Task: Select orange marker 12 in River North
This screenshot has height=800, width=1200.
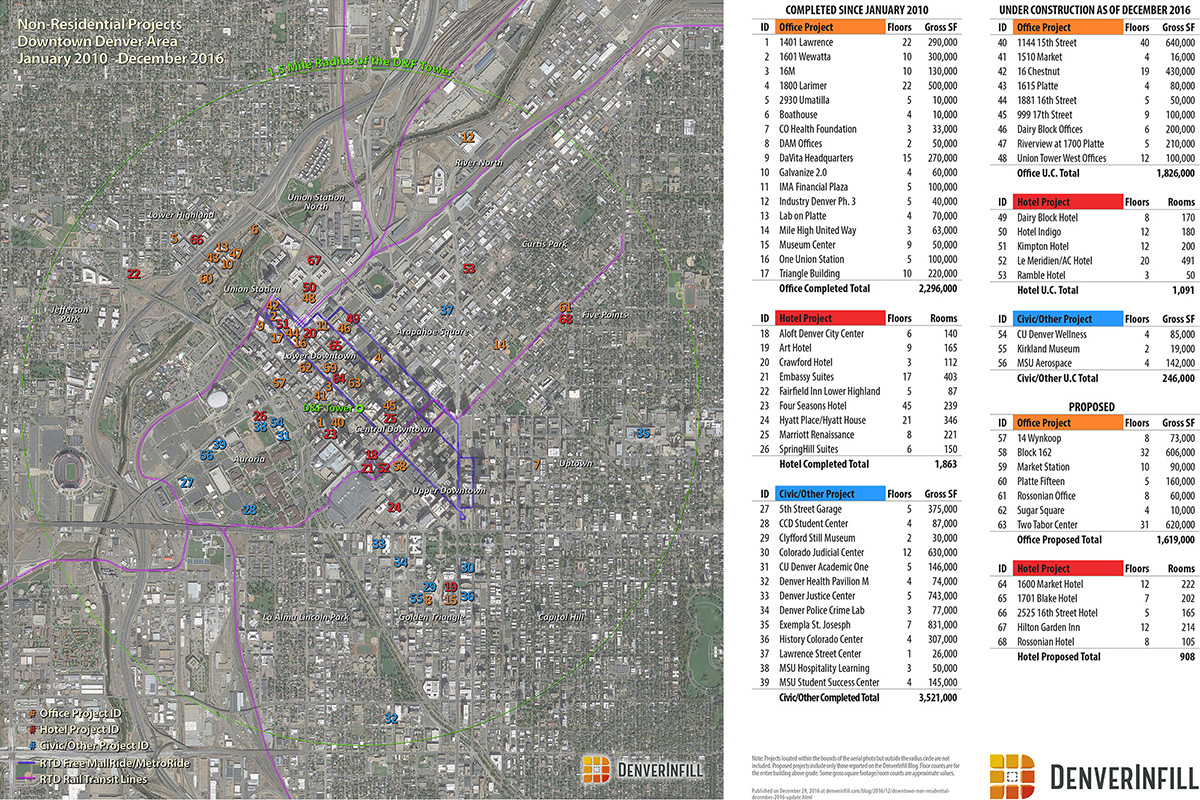Action: (x=467, y=137)
